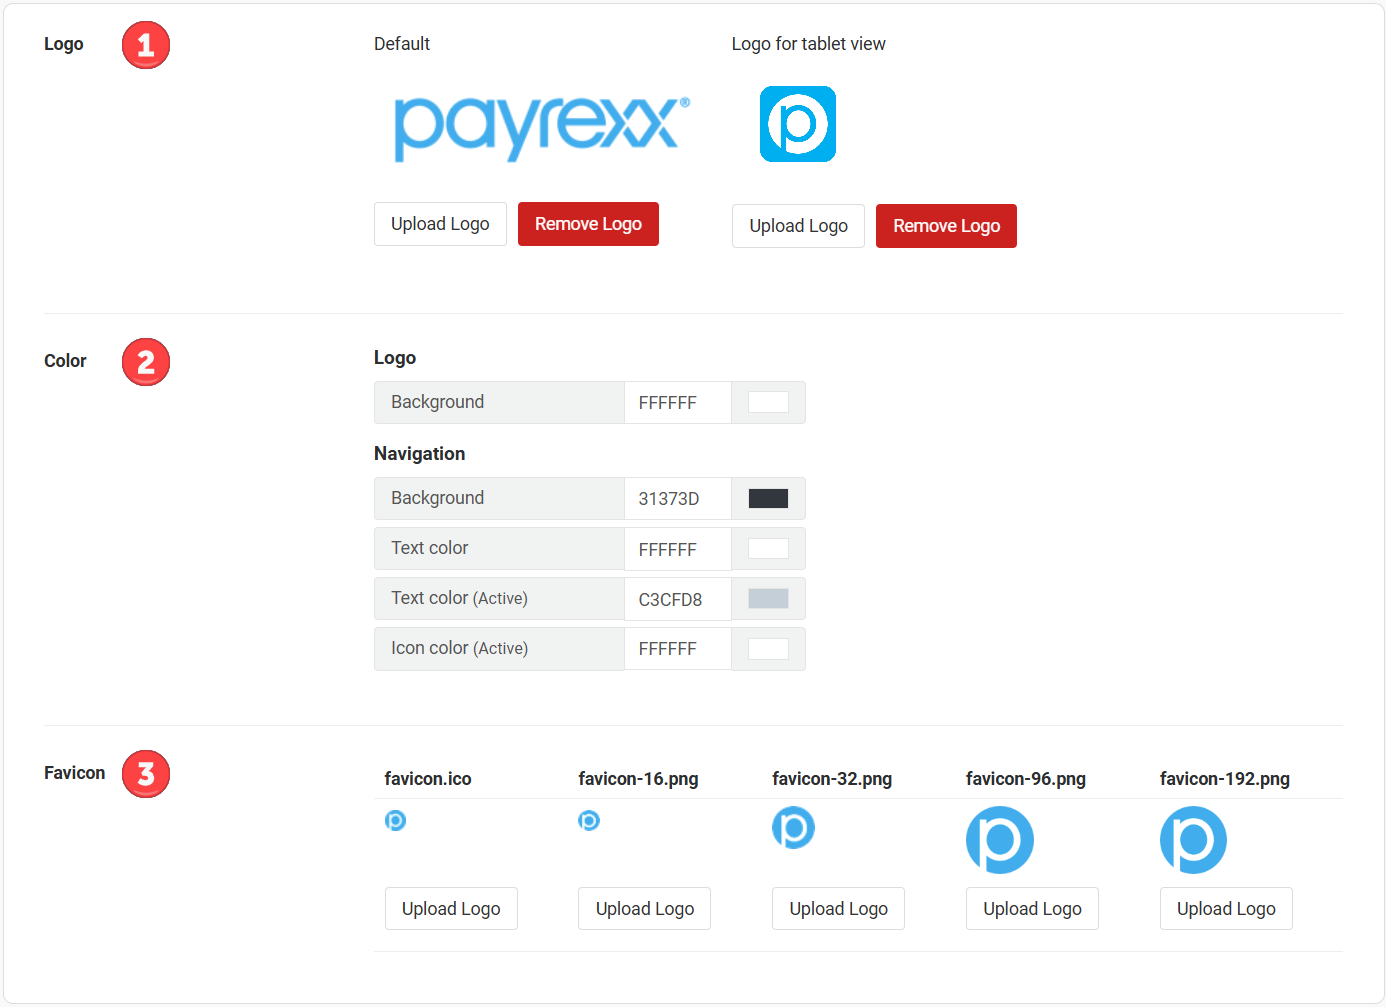This screenshot has width=1386, height=1007.
Task: Edit the Logo Background hex value FFFFFF
Action: 678,402
